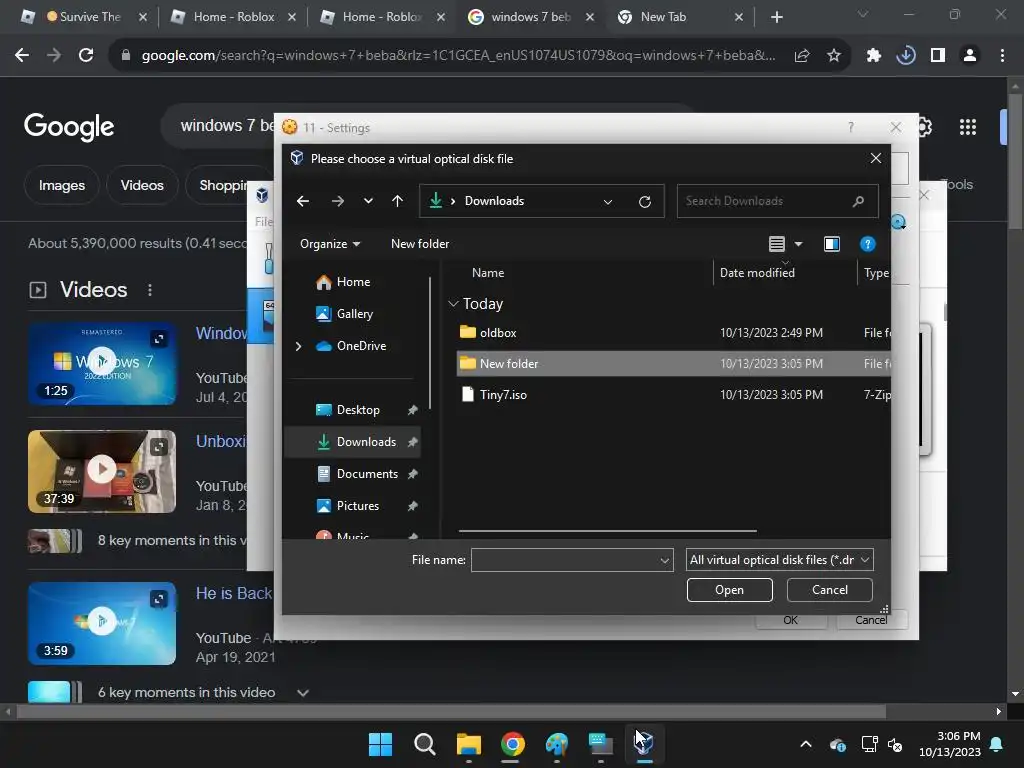Refresh the Downloads folder listing
1024x768 pixels.
point(645,202)
